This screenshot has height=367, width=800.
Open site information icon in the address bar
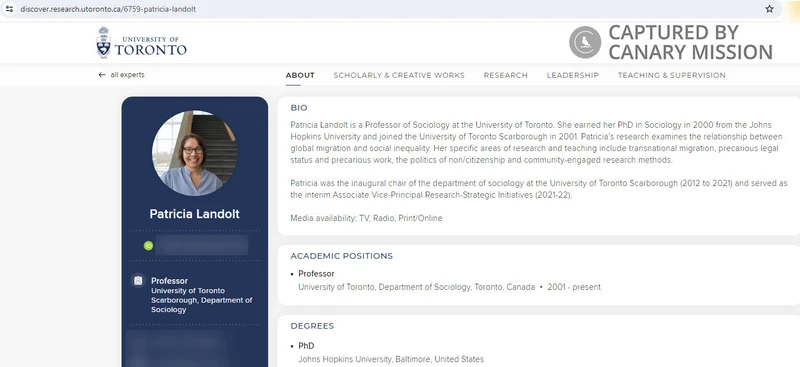point(9,9)
